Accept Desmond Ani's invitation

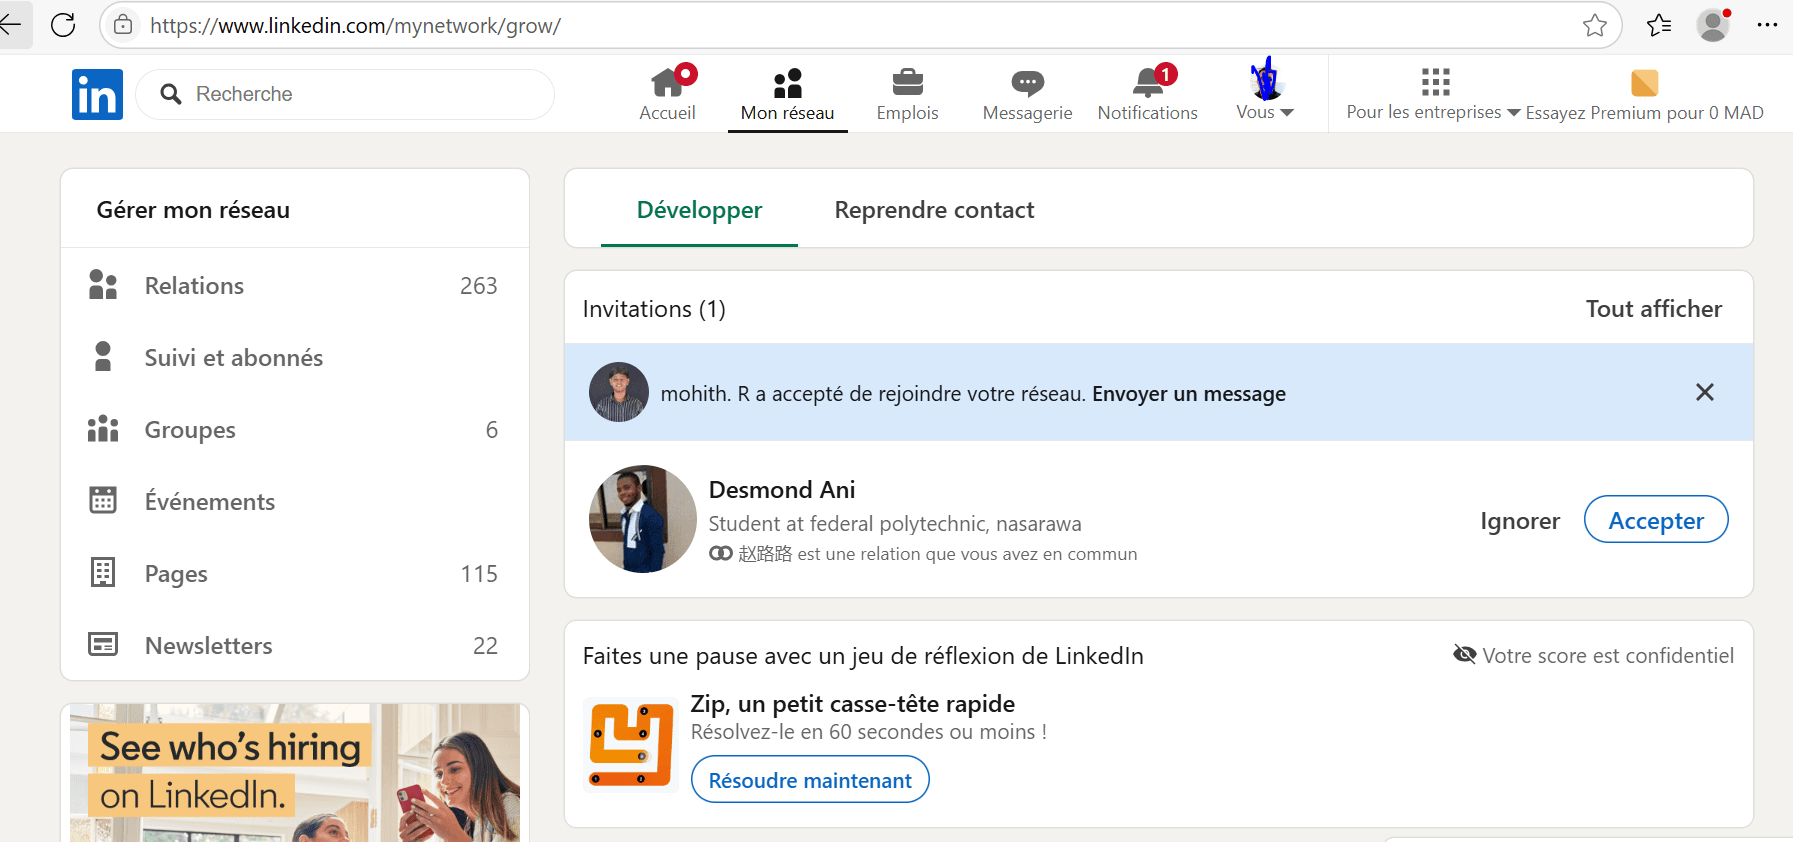[1656, 520]
